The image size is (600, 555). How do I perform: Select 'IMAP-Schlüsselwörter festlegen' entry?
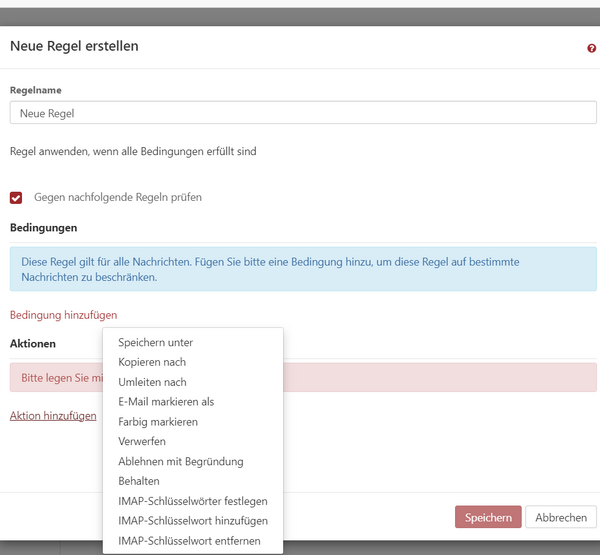click(x=193, y=501)
